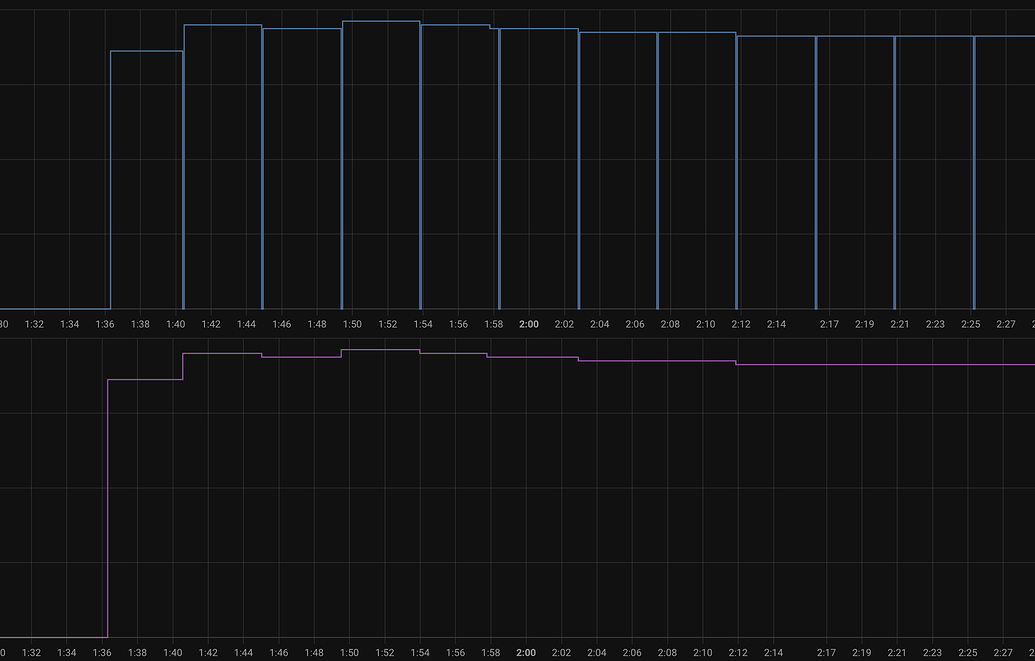The width and height of the screenshot is (1035, 661).
Task: Click the 1:36 tick label on lower chart axis
Action: (x=102, y=652)
